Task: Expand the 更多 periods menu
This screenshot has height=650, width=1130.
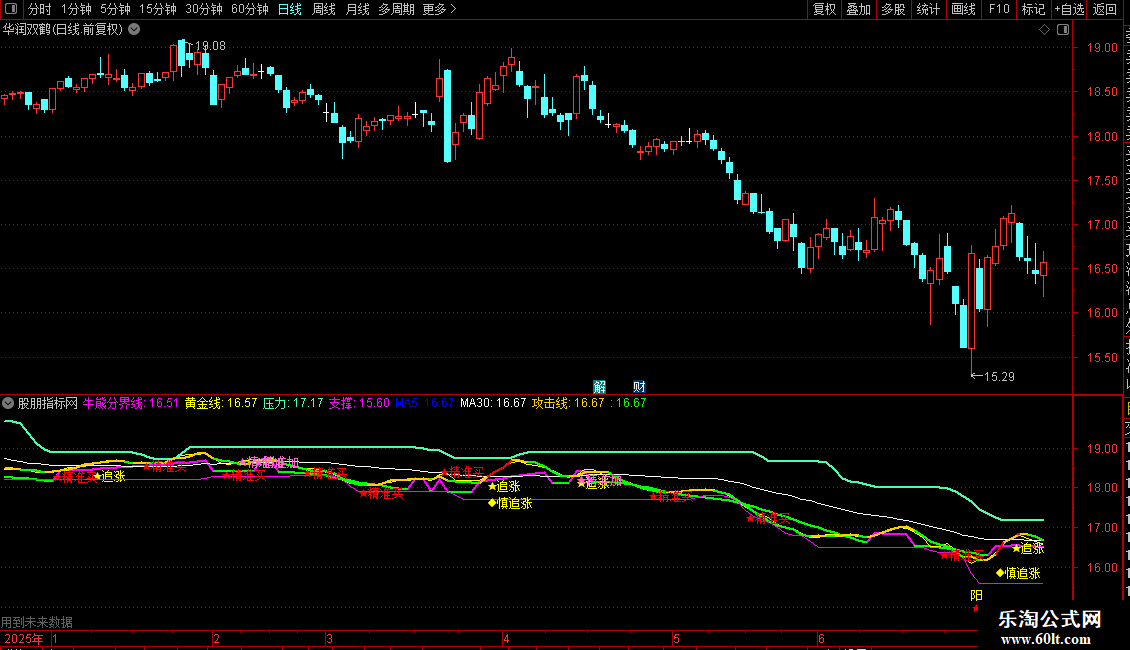Action: point(440,9)
